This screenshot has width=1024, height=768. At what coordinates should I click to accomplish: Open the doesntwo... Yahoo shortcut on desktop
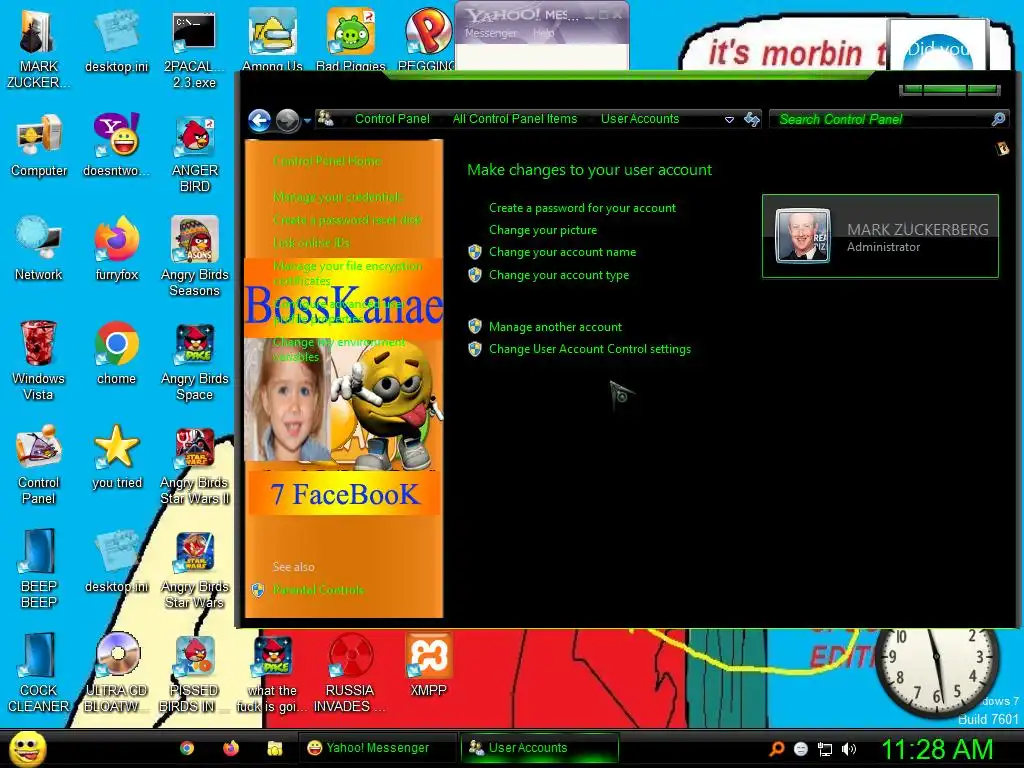116,145
